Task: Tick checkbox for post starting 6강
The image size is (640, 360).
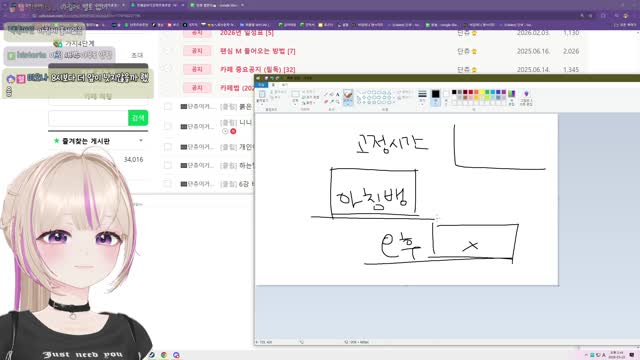Action: click(x=168, y=183)
